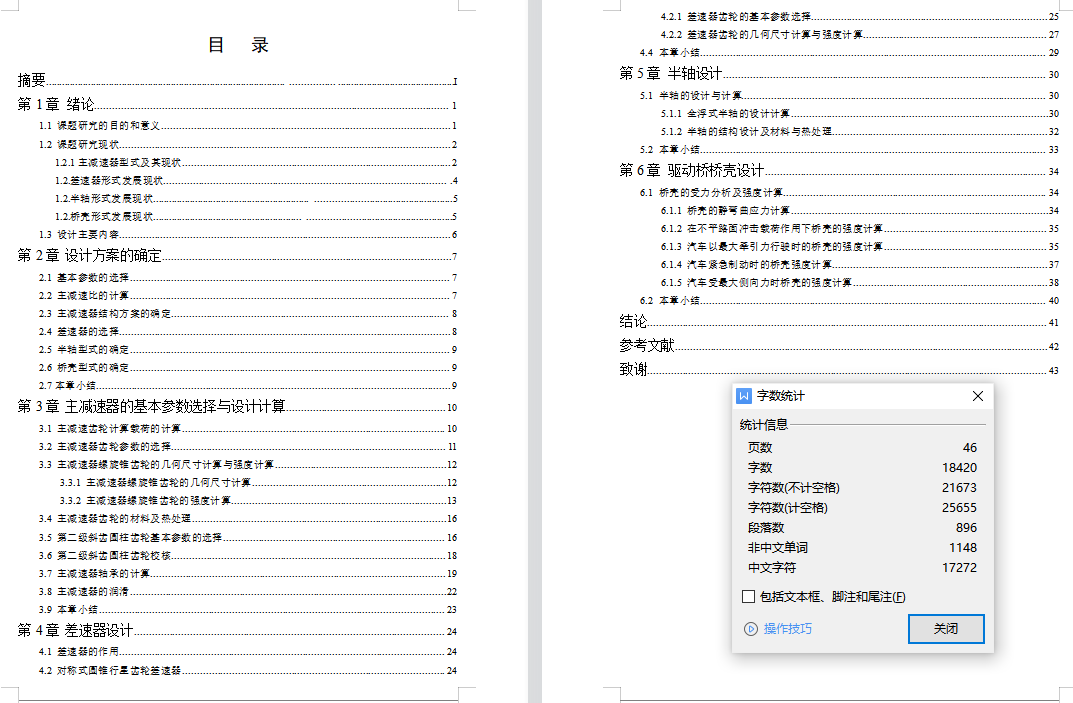
Task: Click the 致谢 entry in the contents
Action: coord(633,370)
